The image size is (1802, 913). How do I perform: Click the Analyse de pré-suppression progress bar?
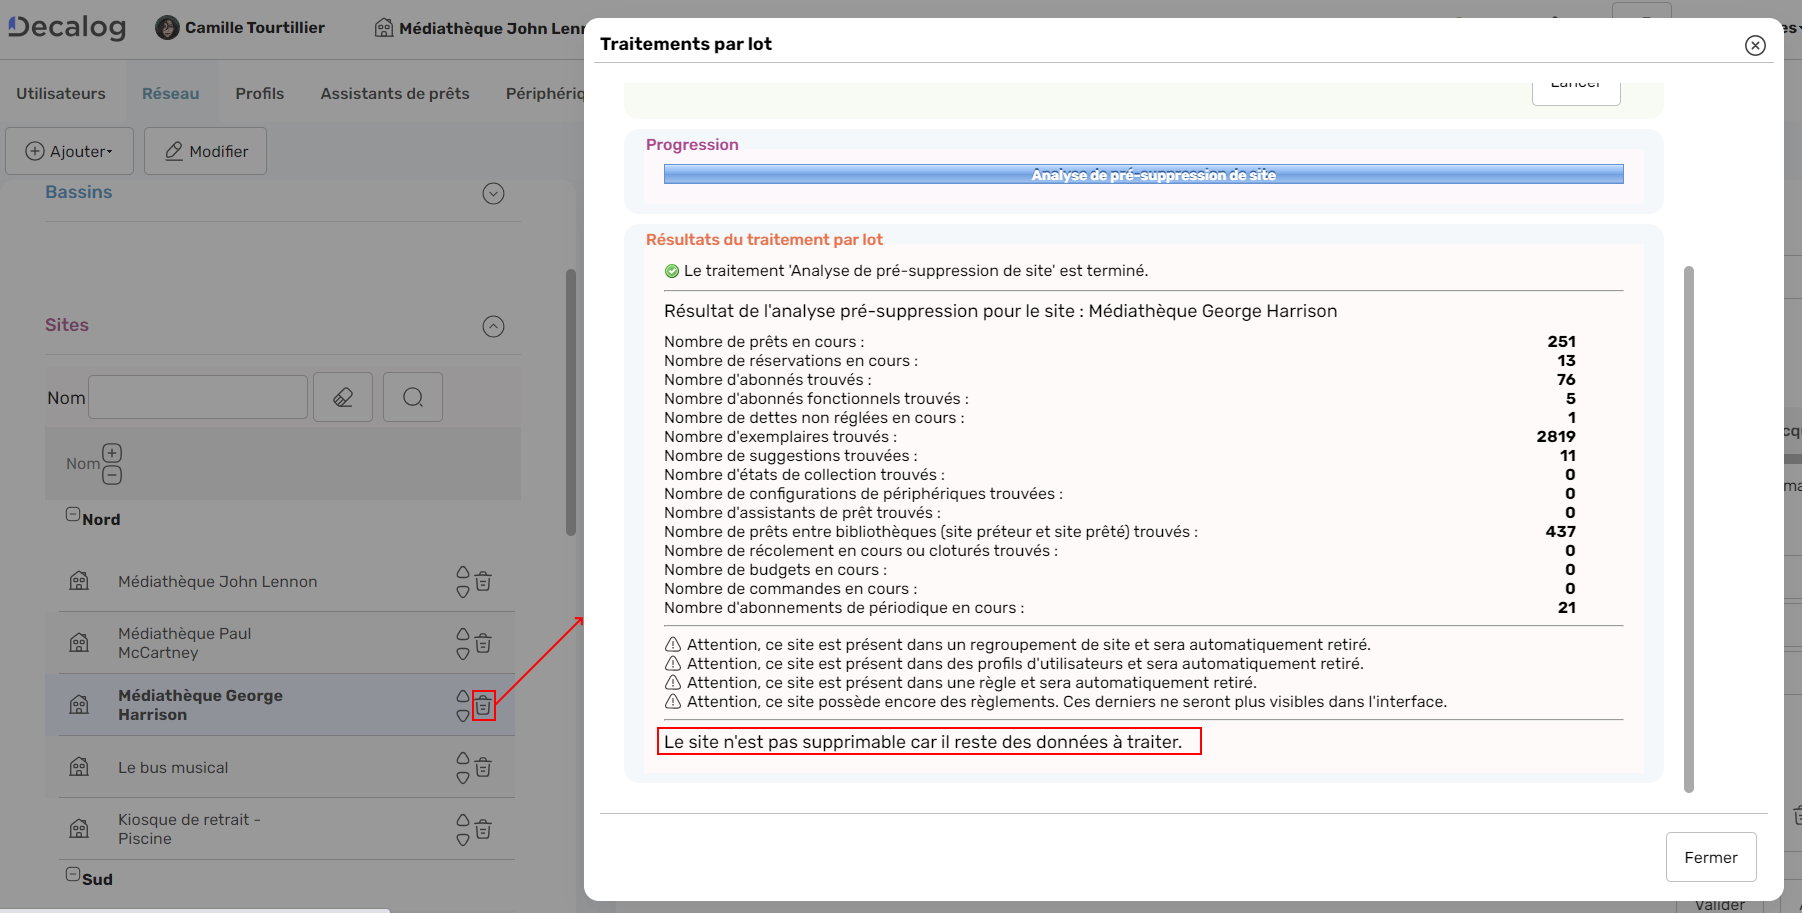(1143, 173)
